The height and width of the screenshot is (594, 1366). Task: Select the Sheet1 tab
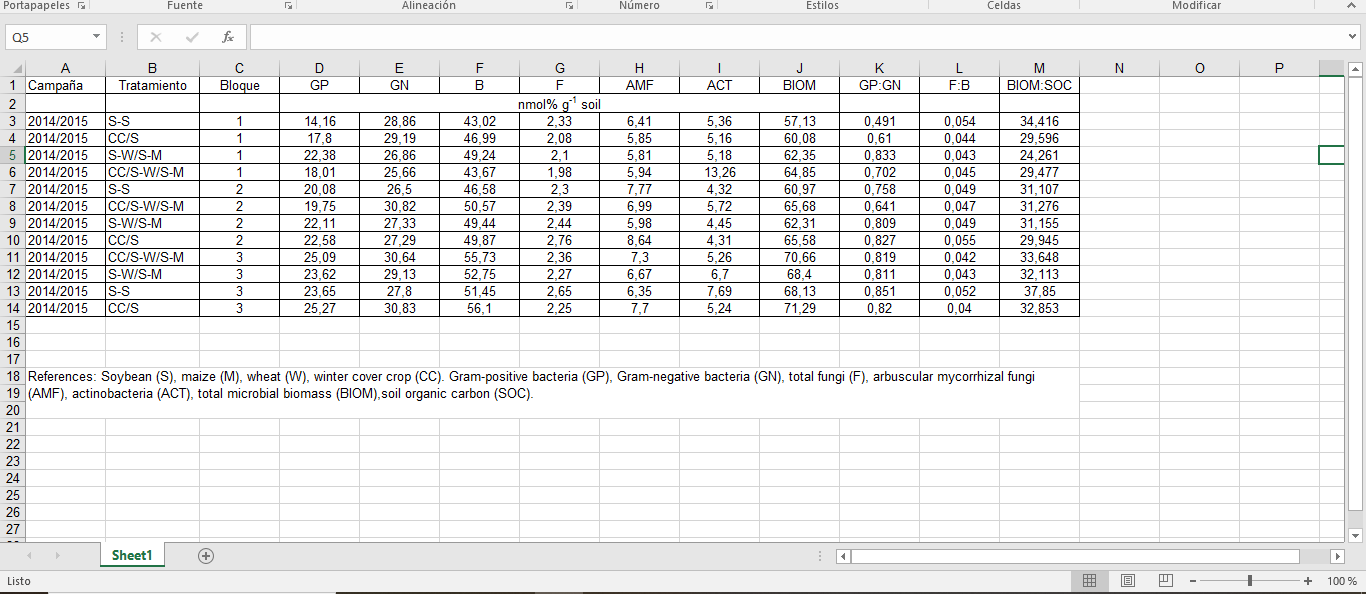pos(132,556)
